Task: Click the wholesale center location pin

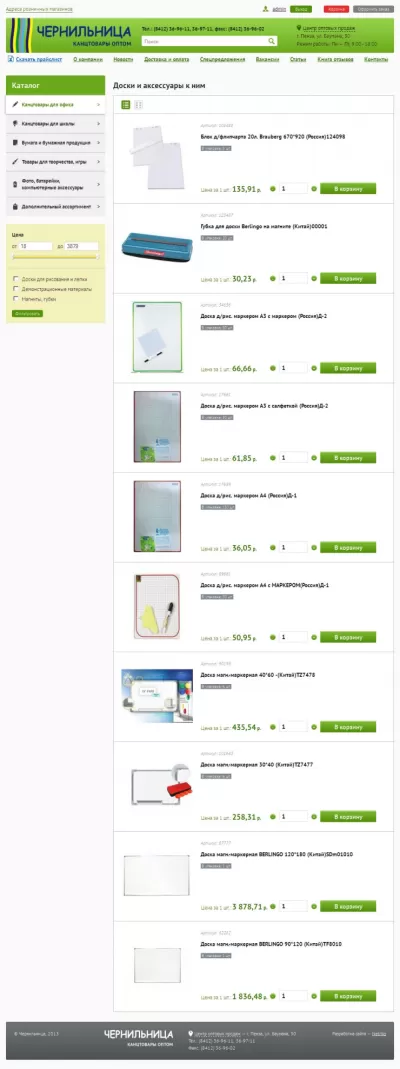Action: pyautogui.click(x=299, y=29)
